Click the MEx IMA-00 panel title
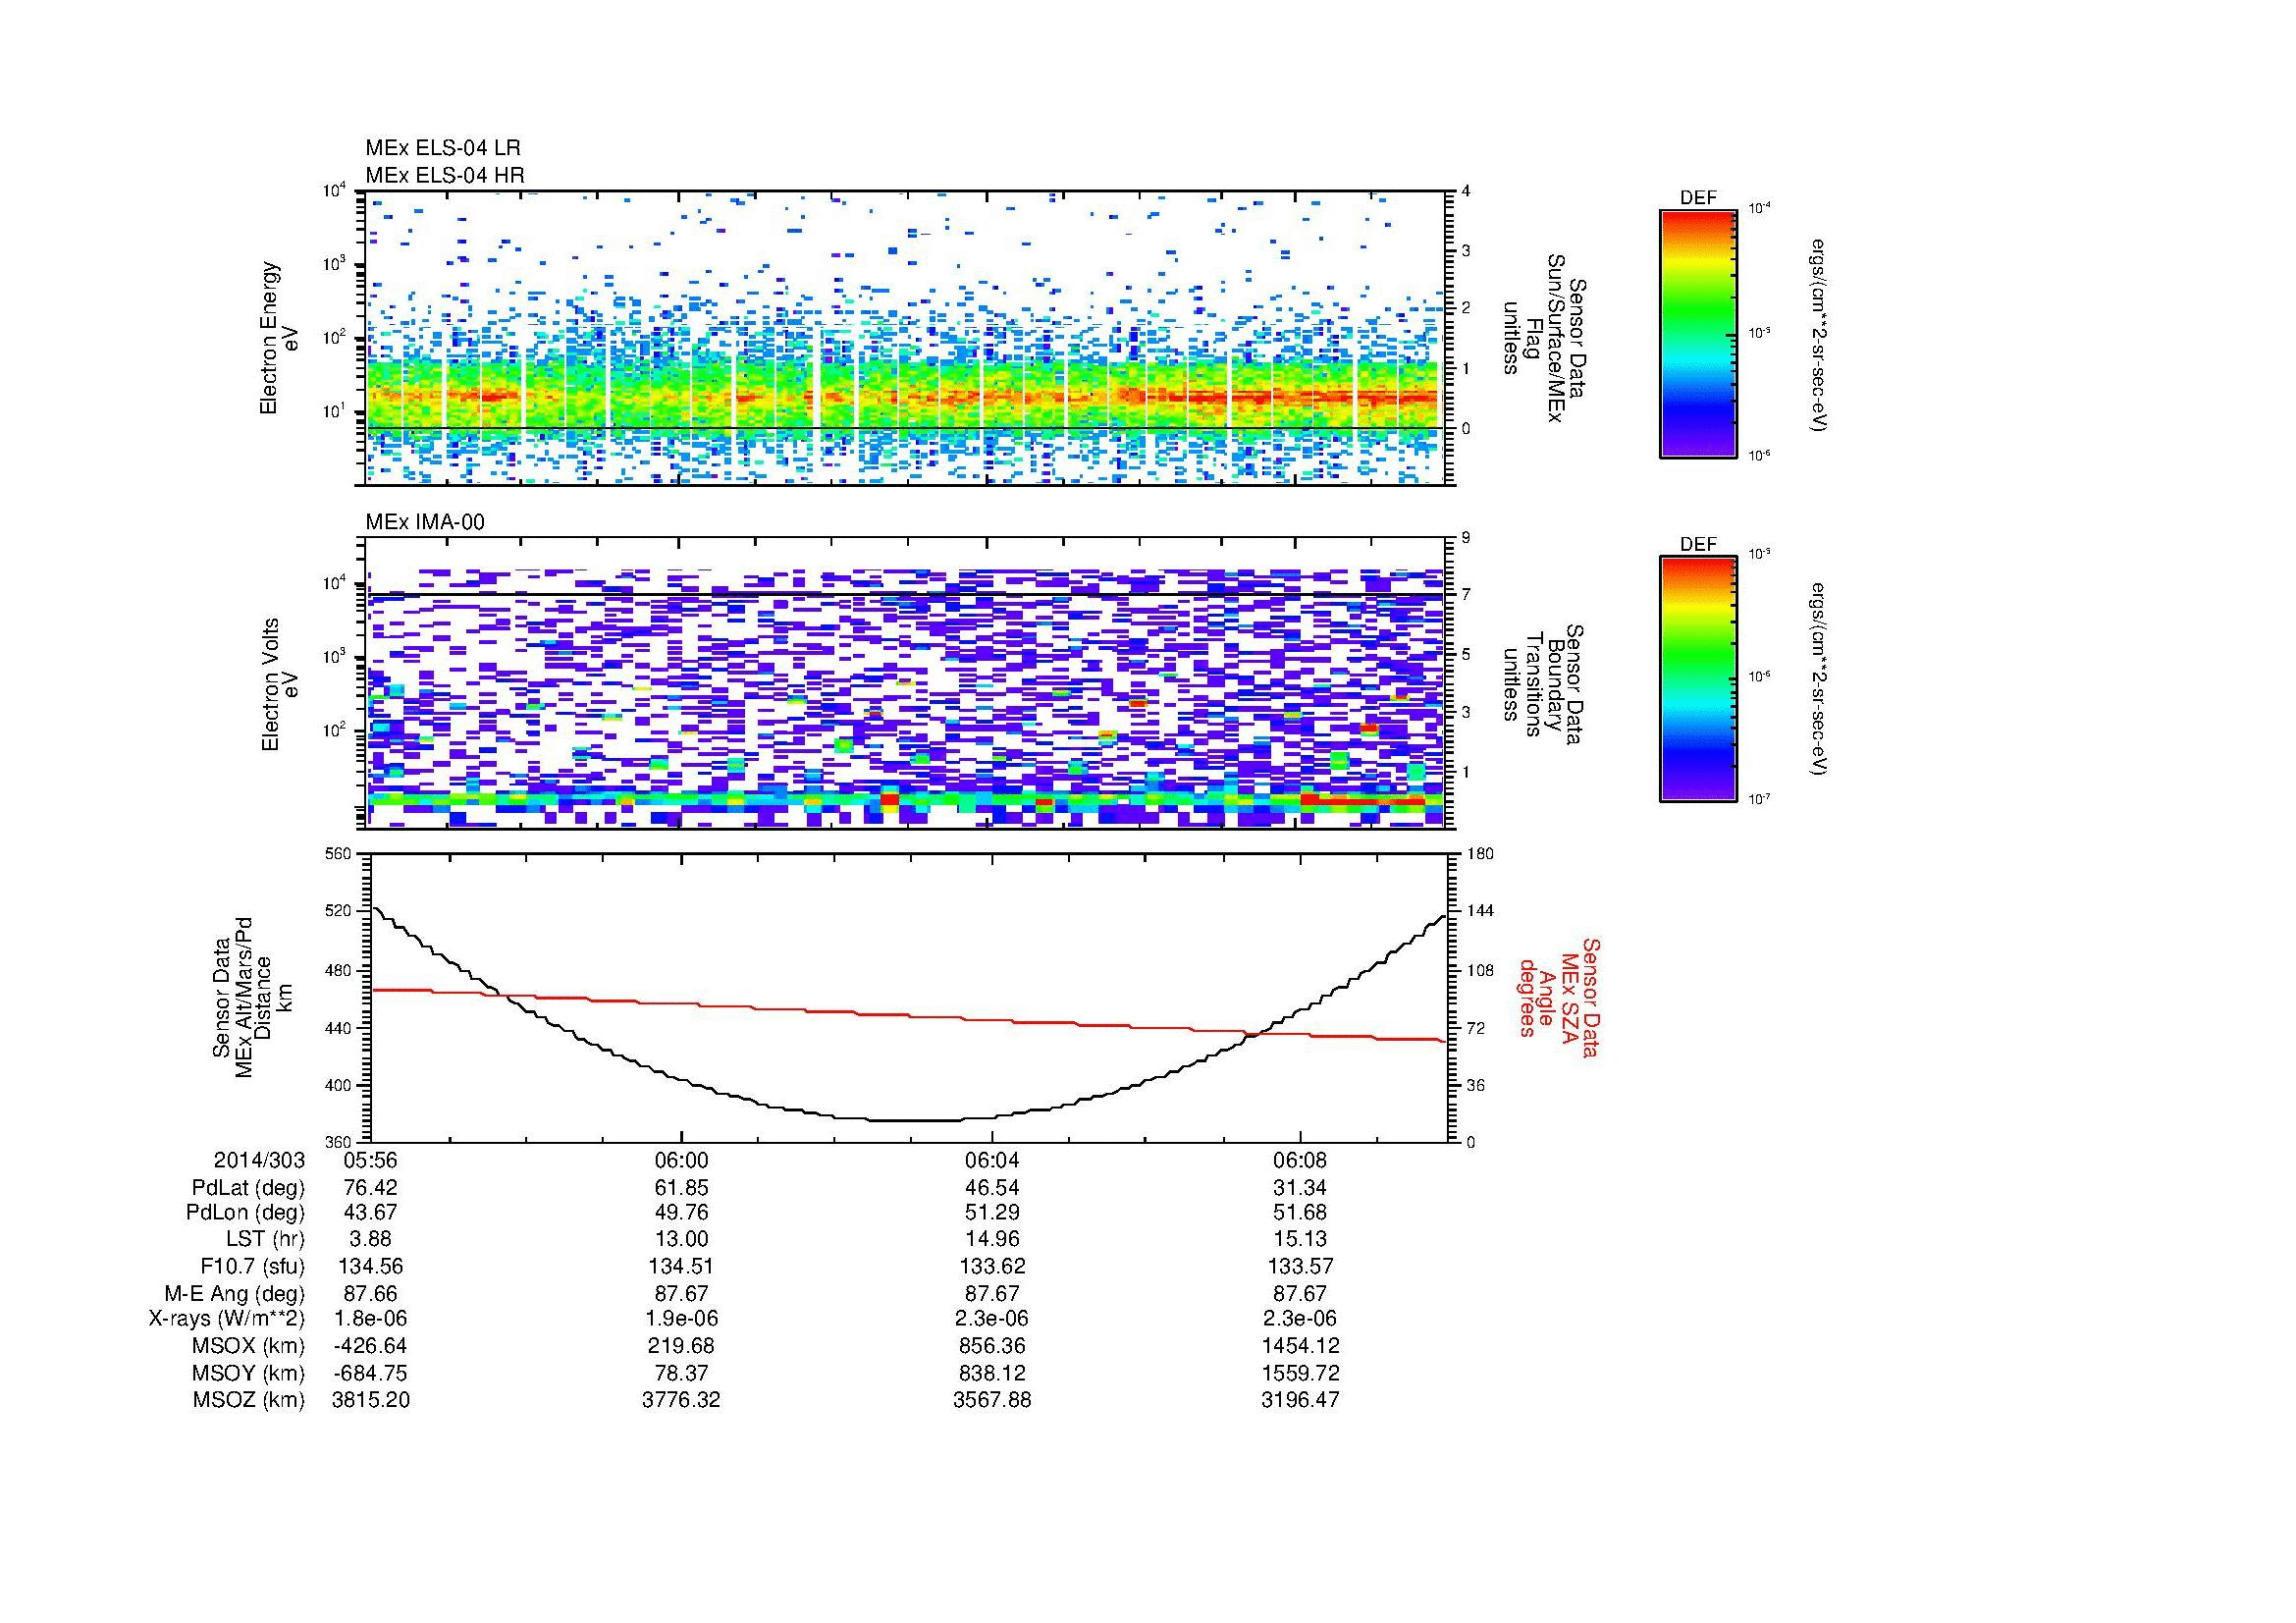2296x1623 pixels. 425,522
